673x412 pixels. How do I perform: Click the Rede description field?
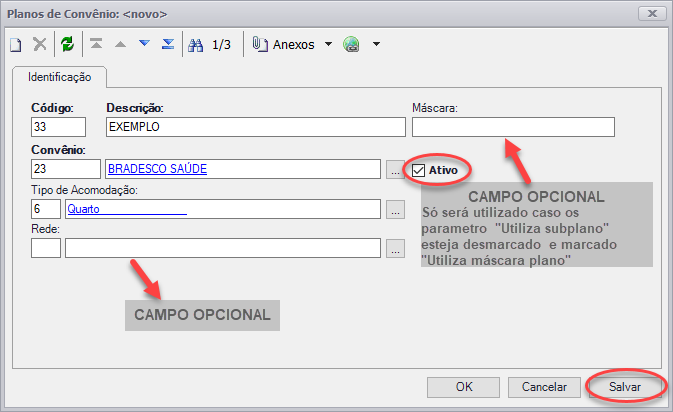[223, 248]
